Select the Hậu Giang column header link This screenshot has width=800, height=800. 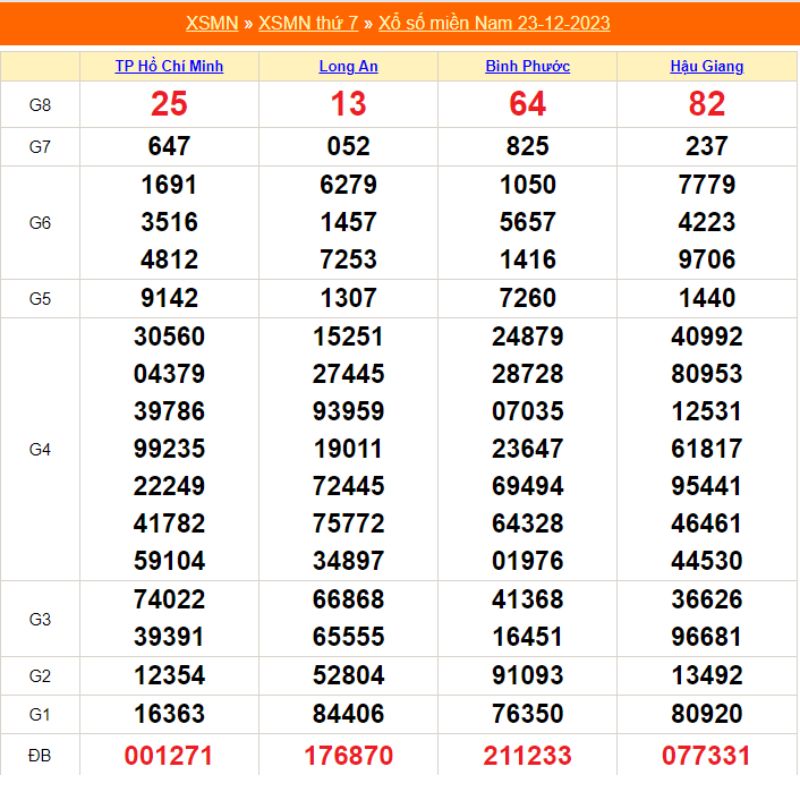coord(706,67)
